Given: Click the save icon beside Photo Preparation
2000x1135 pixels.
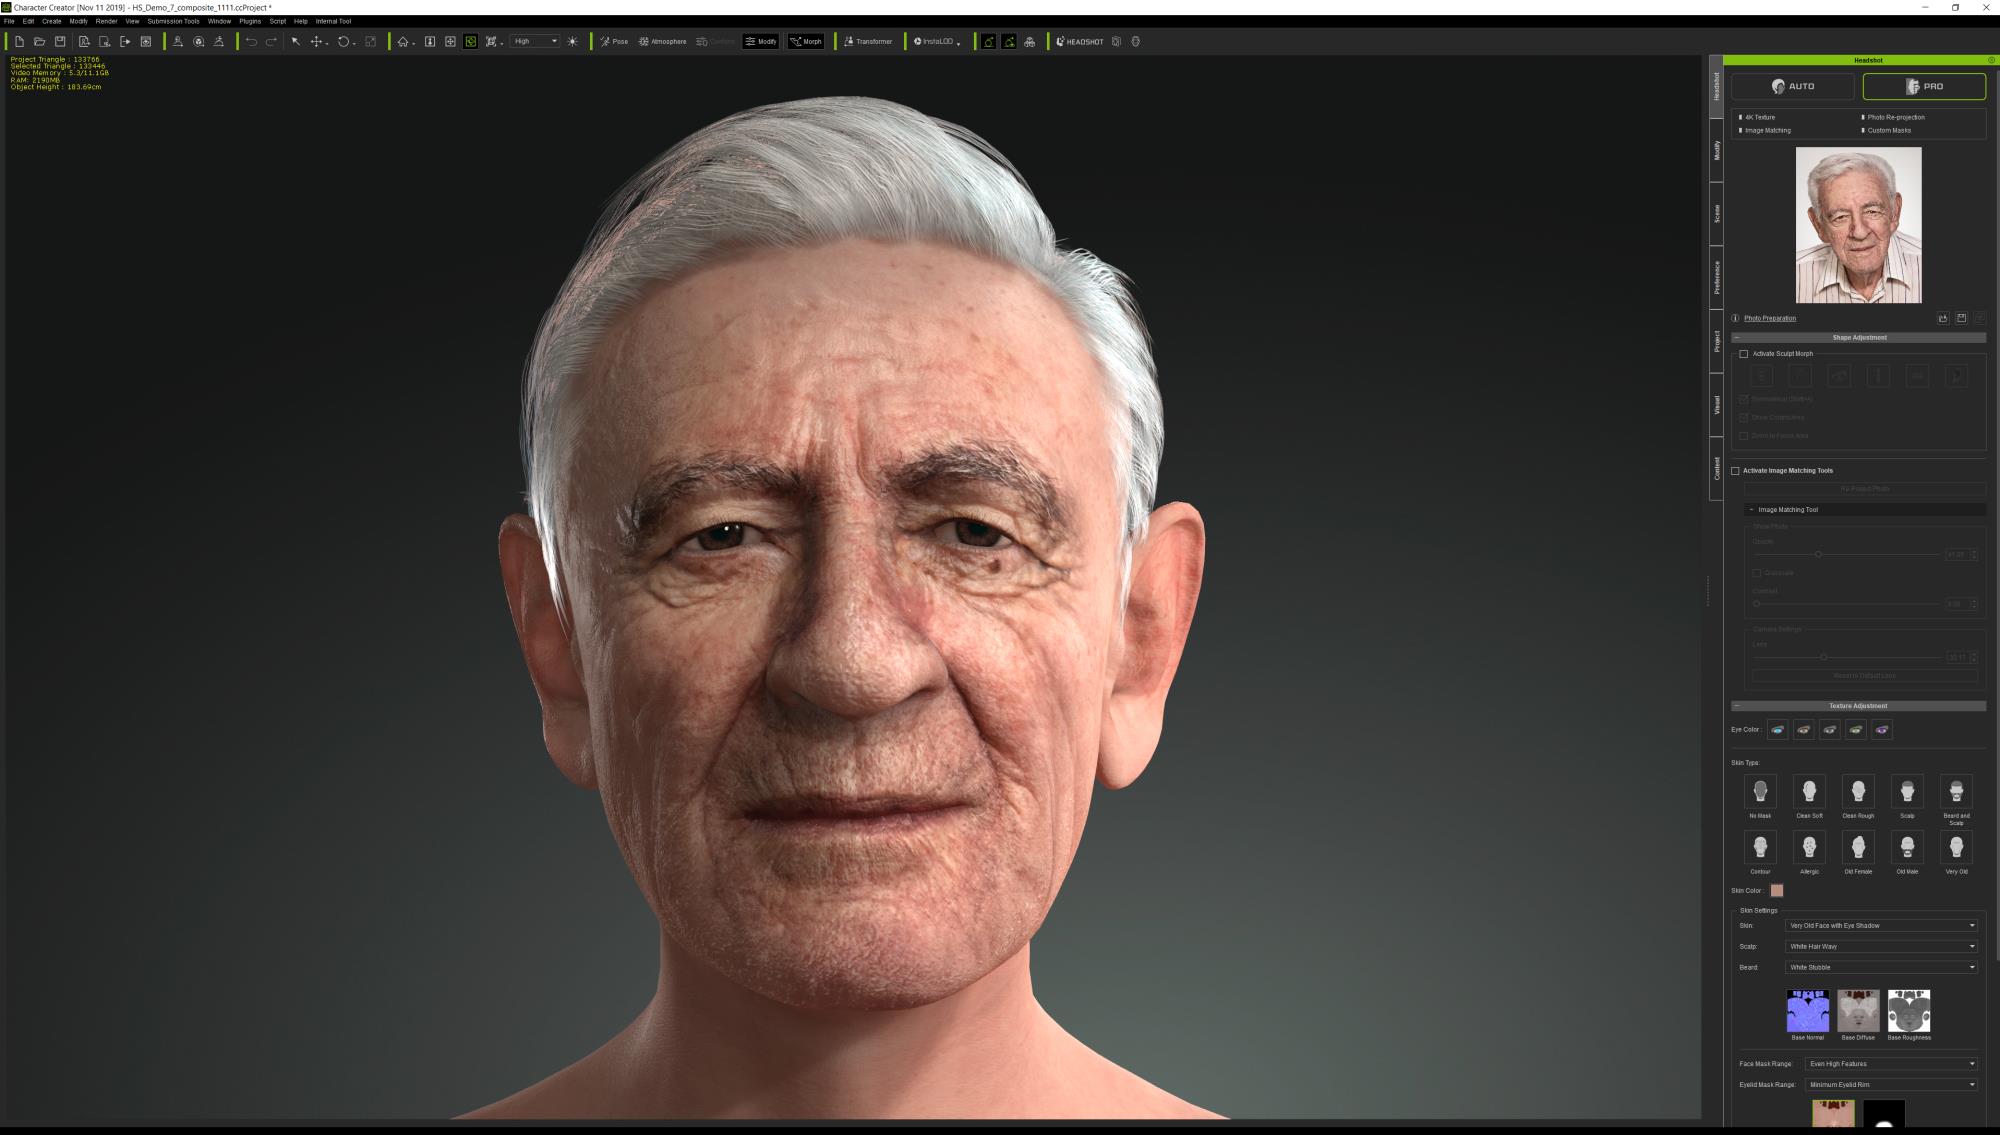Looking at the screenshot, I should pos(1961,318).
